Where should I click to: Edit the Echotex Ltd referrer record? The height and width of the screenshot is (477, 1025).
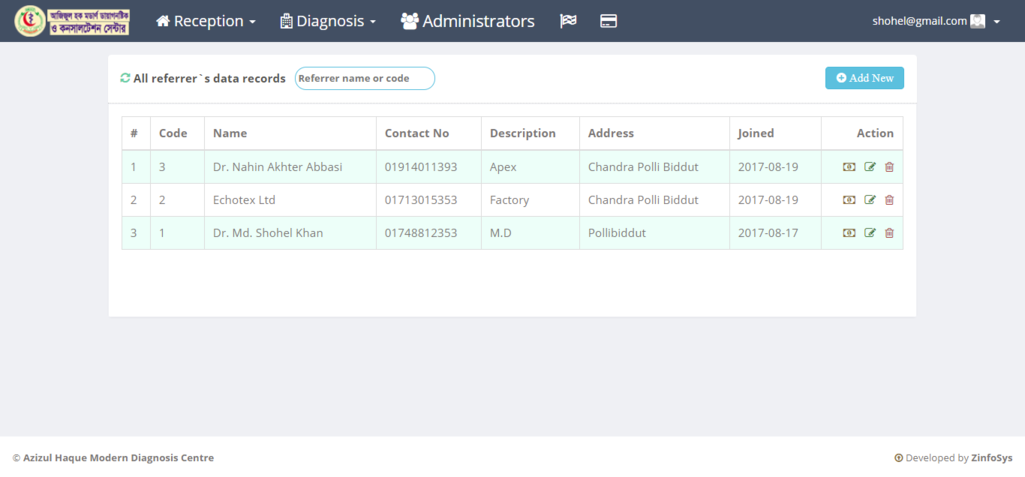click(870, 200)
